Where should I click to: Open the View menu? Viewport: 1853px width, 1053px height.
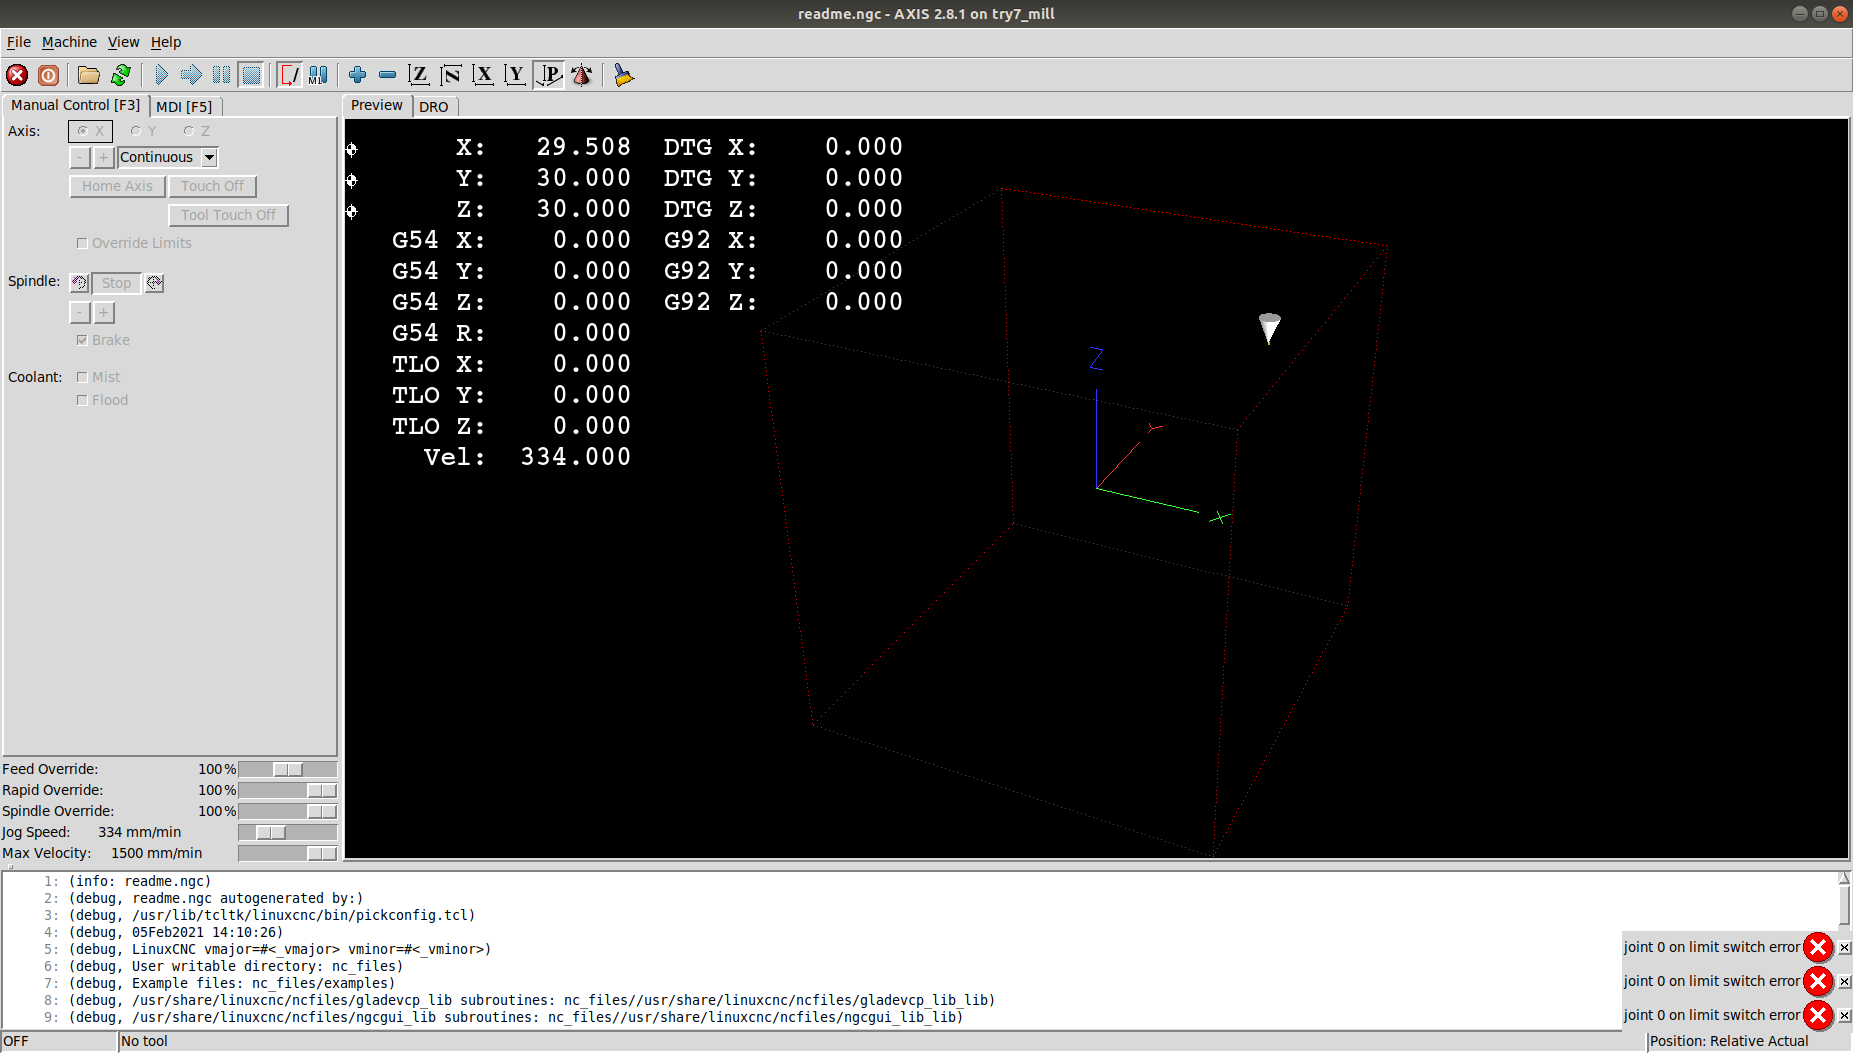(123, 42)
